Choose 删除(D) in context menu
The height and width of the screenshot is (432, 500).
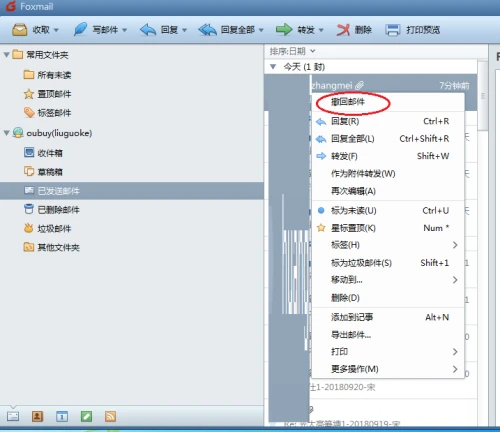[x=388, y=297]
